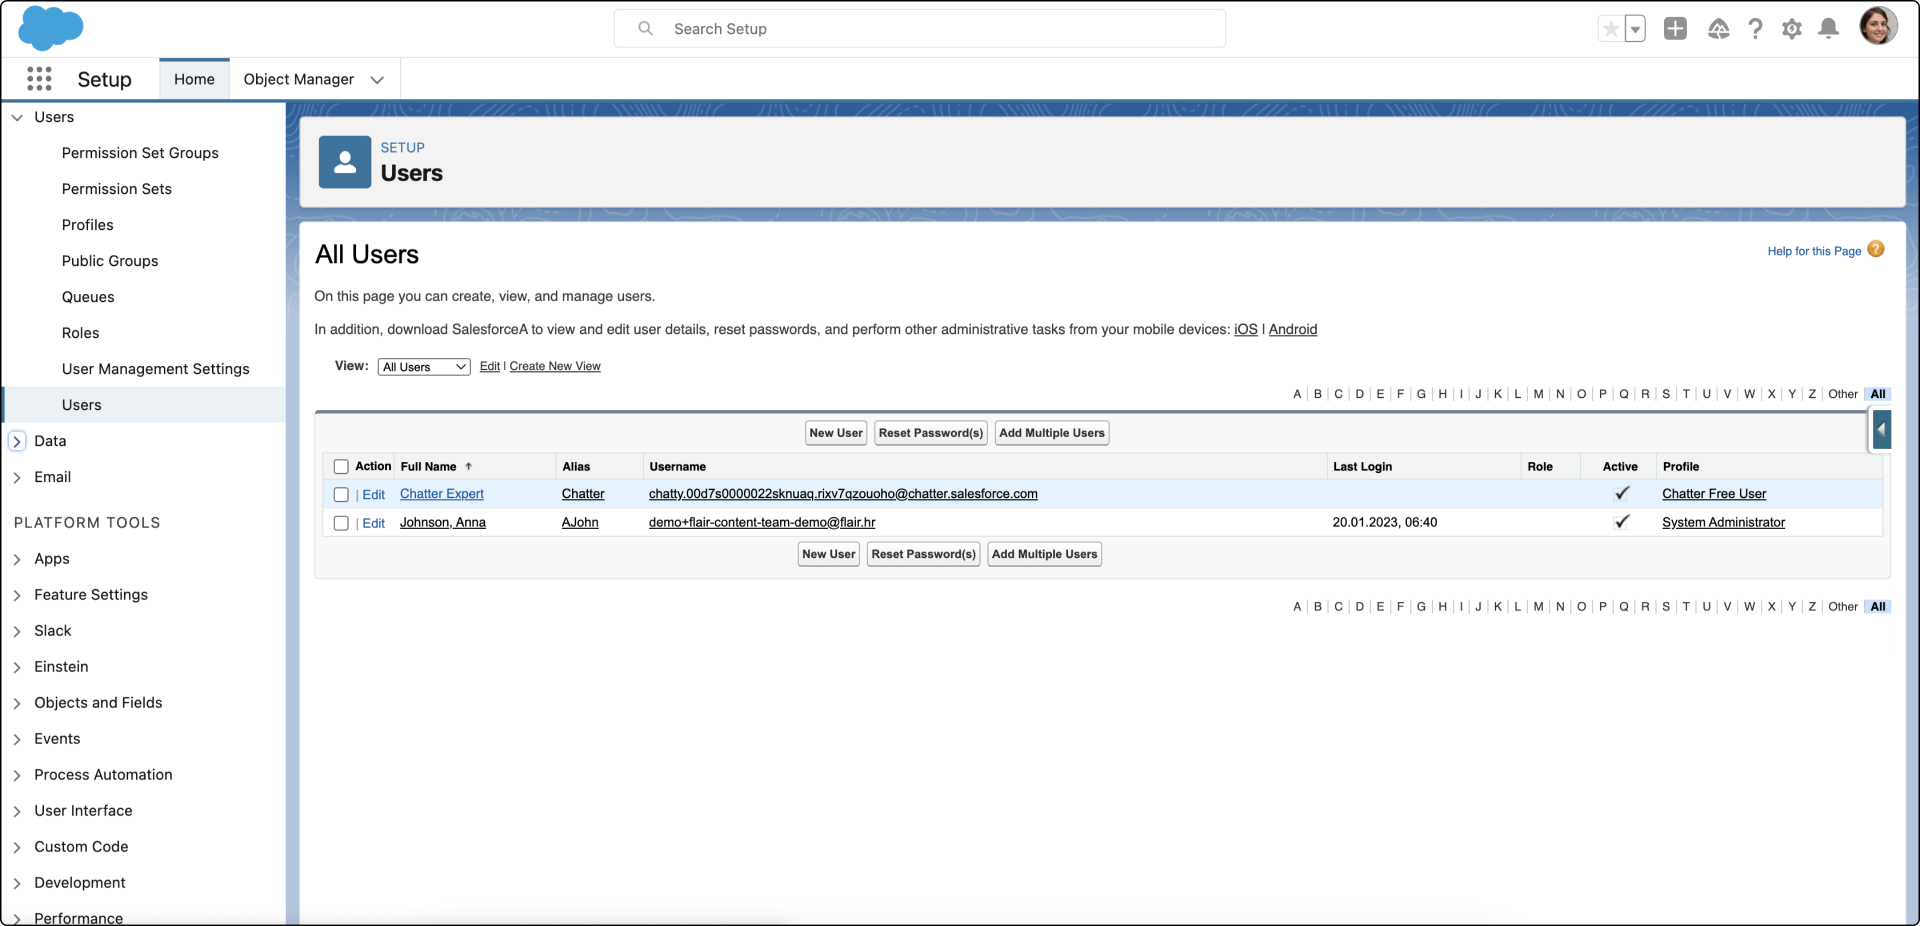Screen dimensions: 1920x926
Task: Open the Notifications bell
Action: click(1828, 29)
